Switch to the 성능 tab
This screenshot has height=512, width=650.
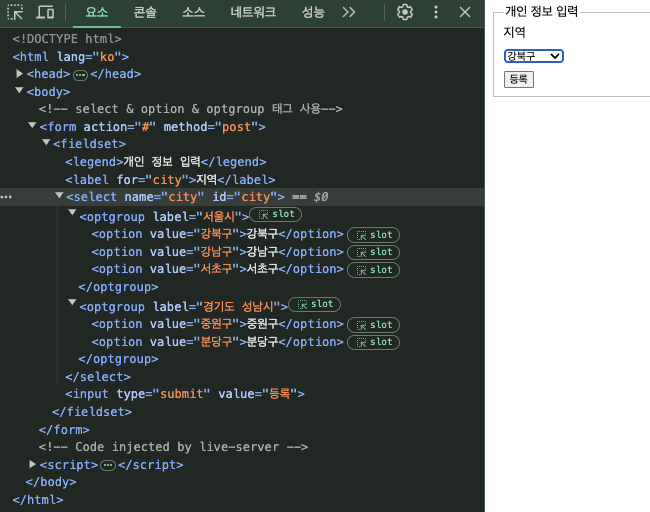point(313,12)
